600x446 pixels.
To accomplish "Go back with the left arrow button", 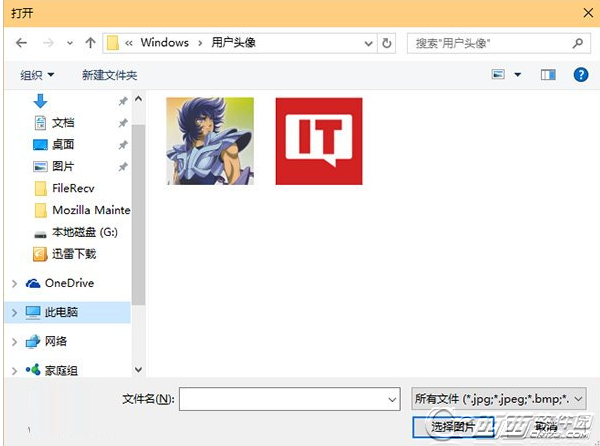I will [x=21, y=43].
